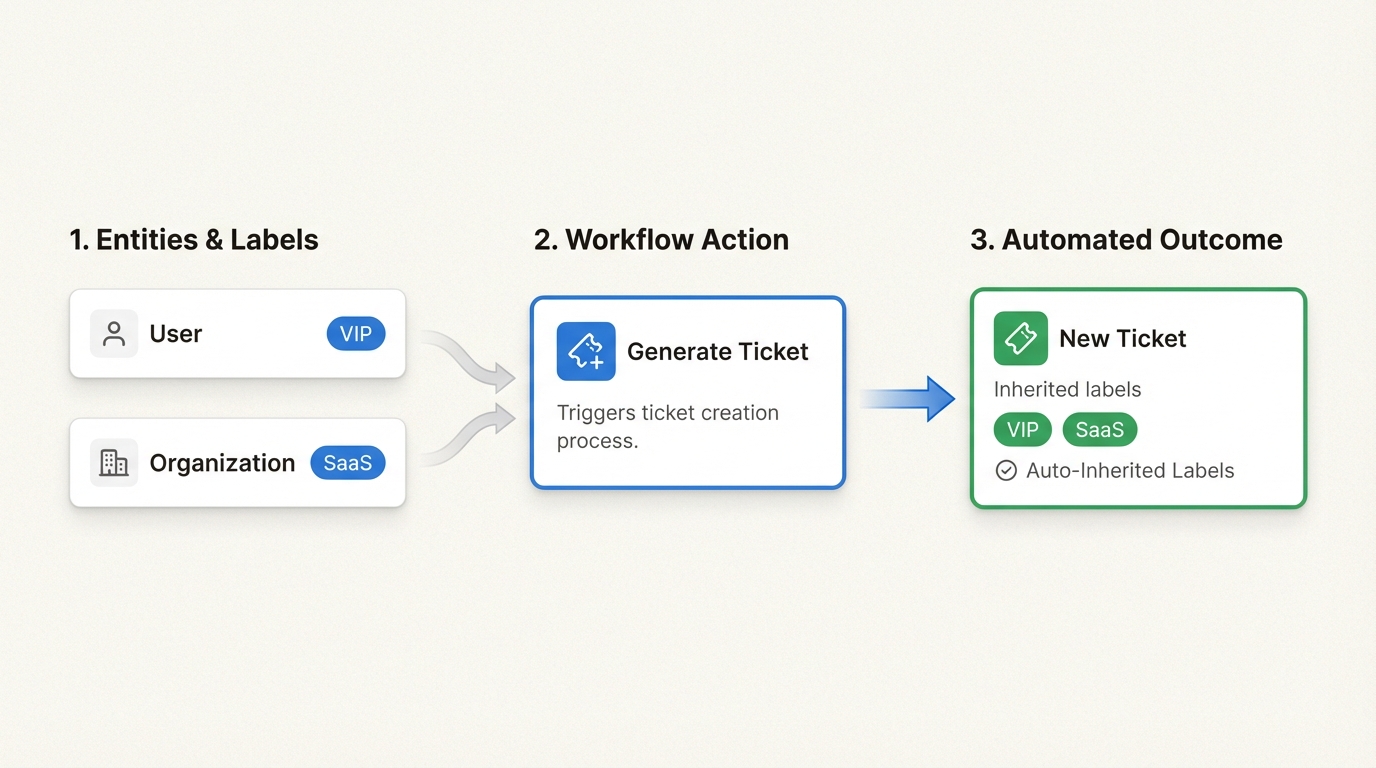Click the blue SaaS badge on Organization card

tap(347, 463)
